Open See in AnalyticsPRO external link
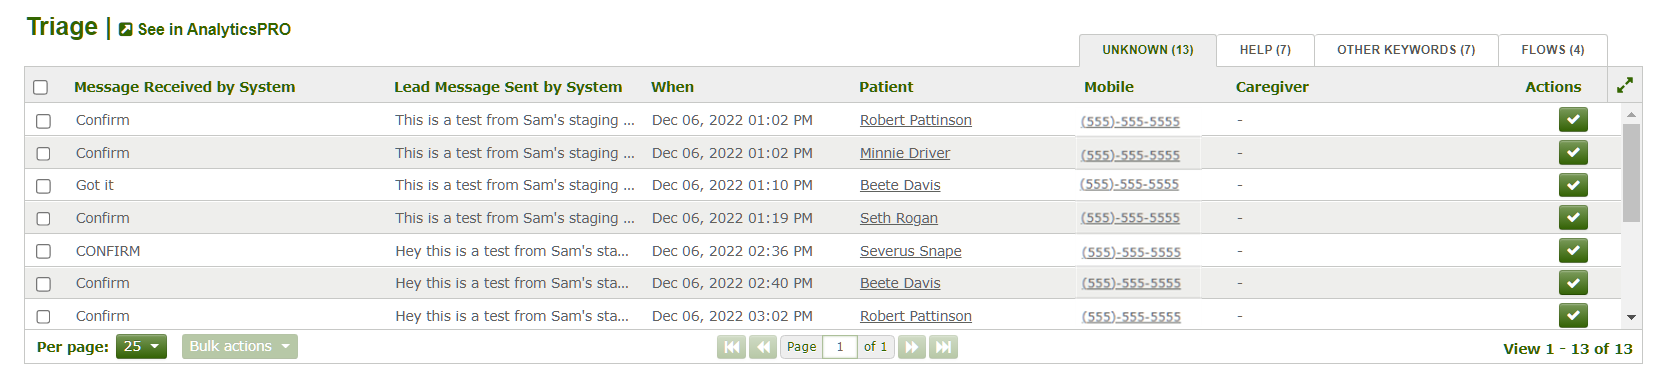The height and width of the screenshot is (390, 1674). click(x=205, y=30)
